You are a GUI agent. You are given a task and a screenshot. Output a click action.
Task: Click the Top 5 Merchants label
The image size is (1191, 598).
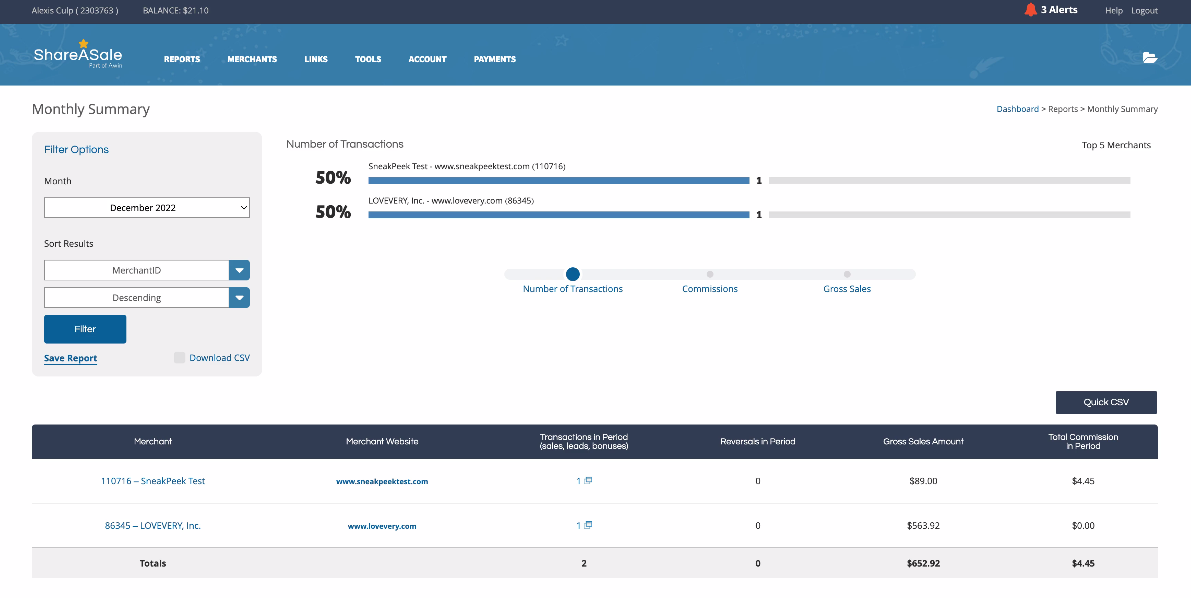[1116, 145]
